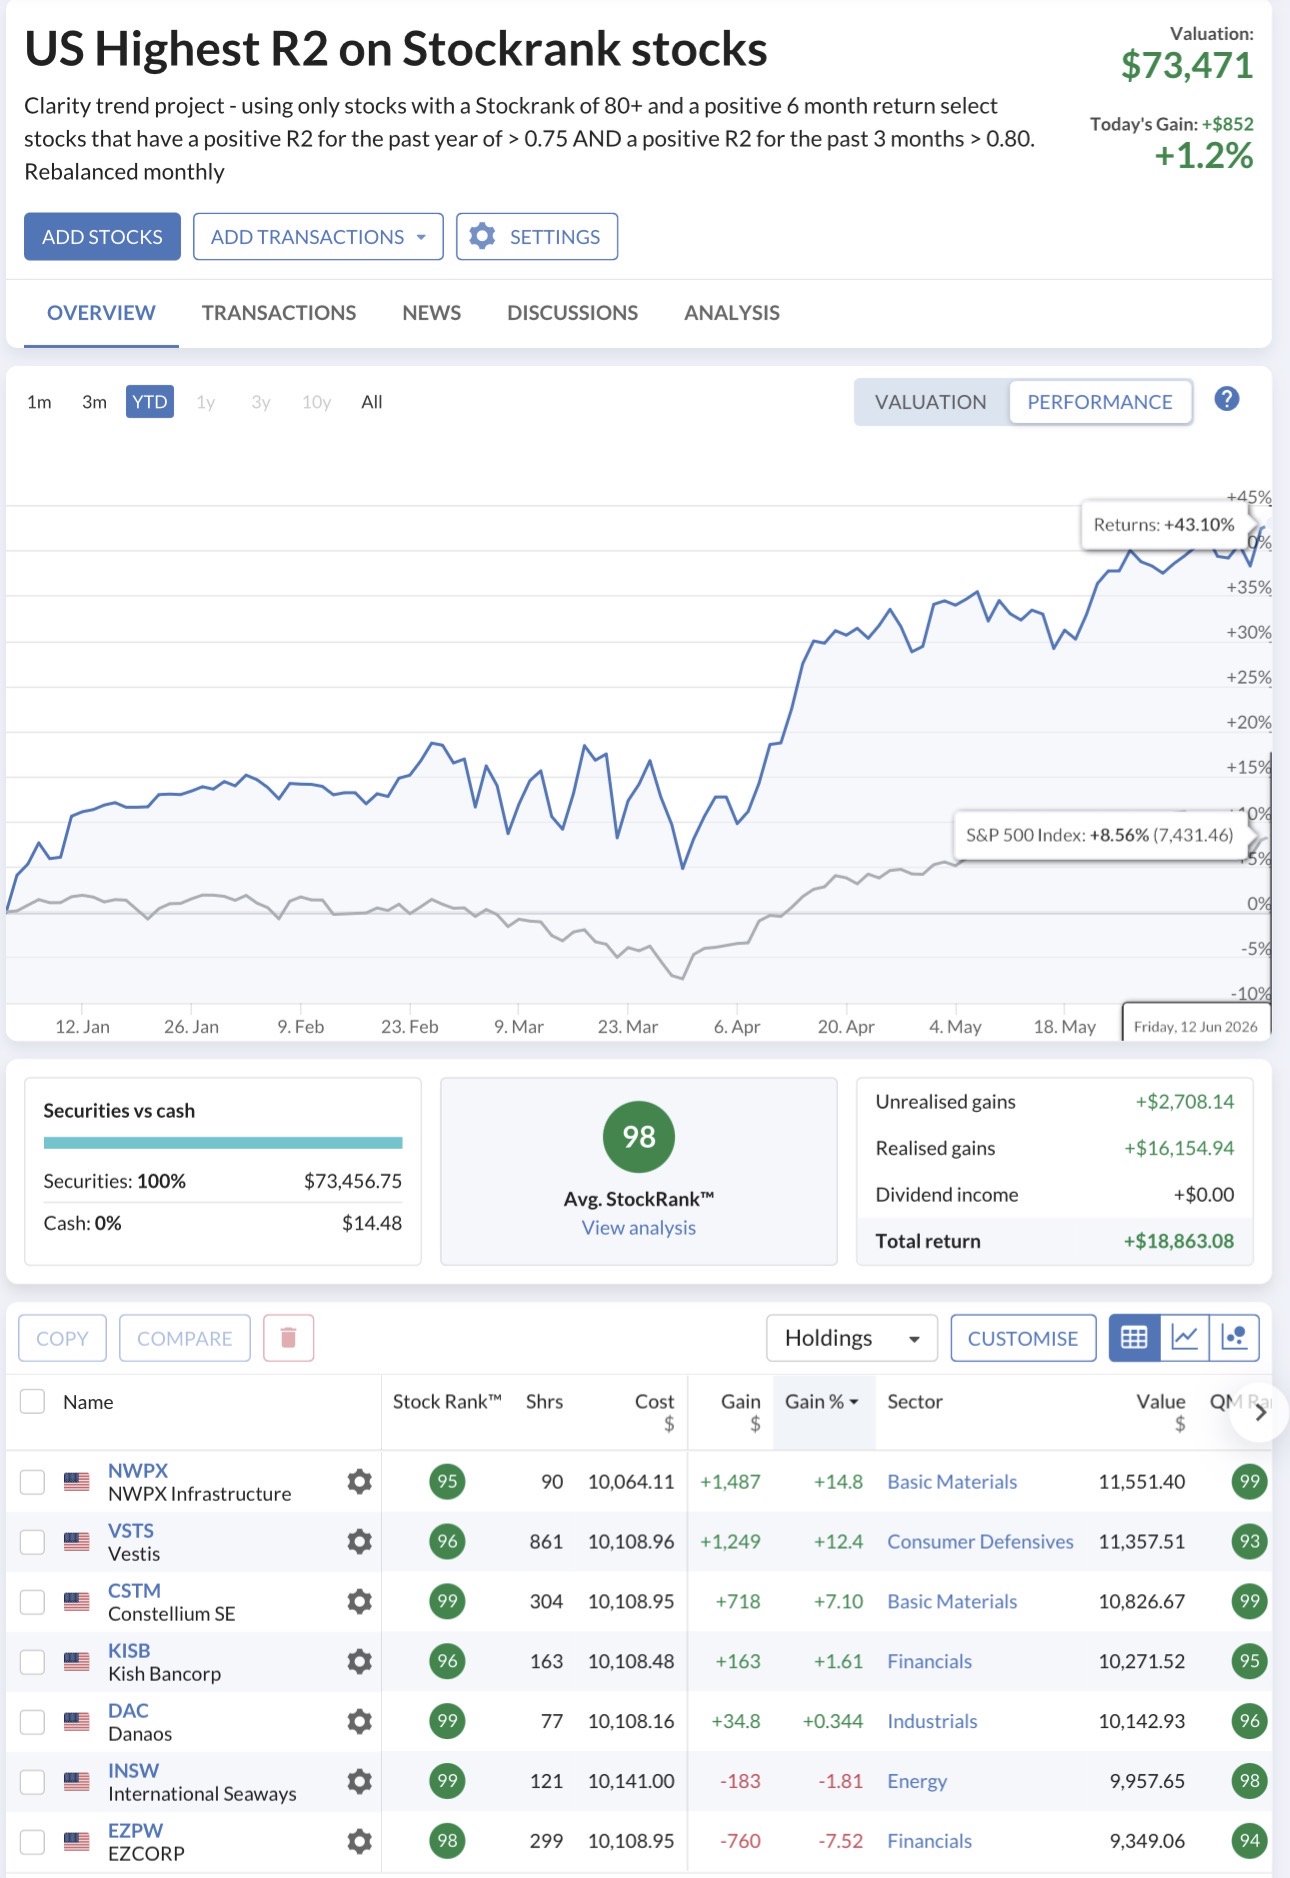This screenshot has height=1878, width=1290.
Task: Click the Compare button
Action: [x=185, y=1338]
